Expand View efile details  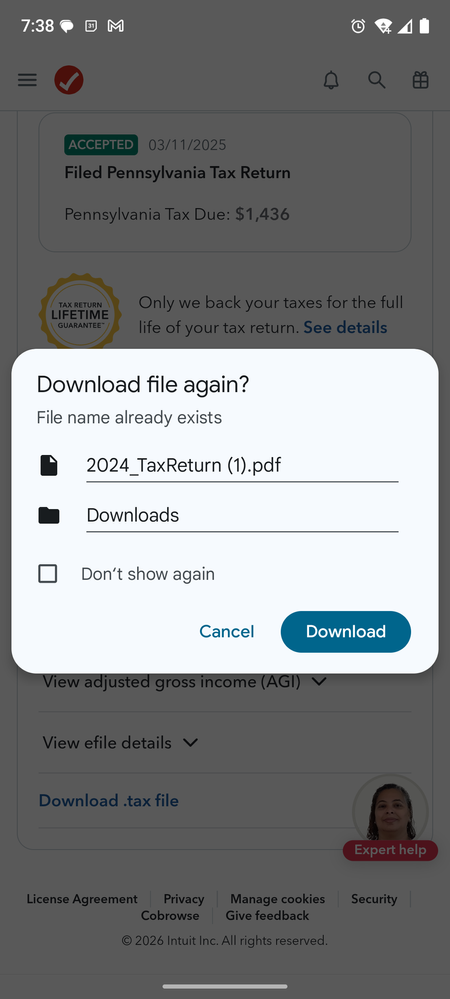[x=120, y=743]
